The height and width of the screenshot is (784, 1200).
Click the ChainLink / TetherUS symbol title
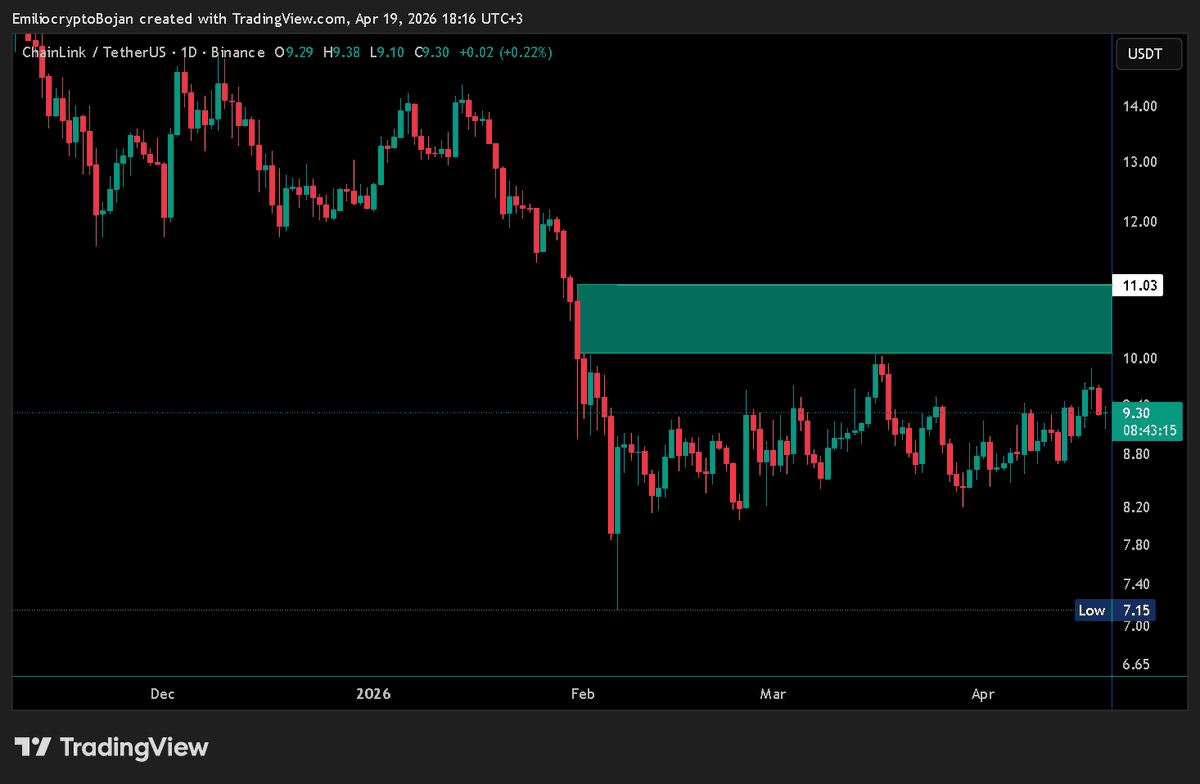pos(93,52)
